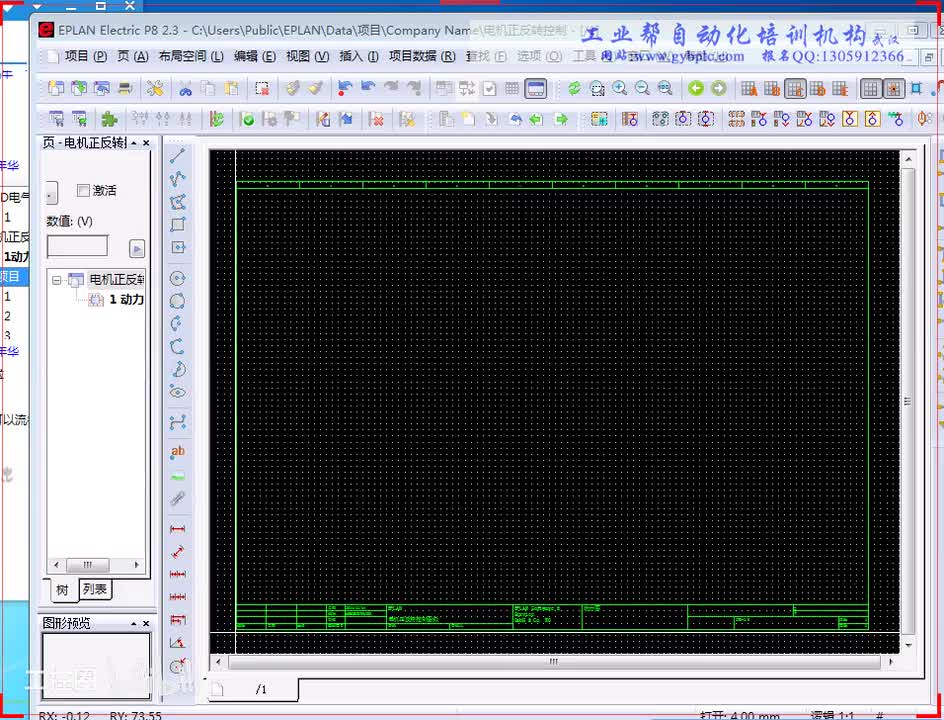This screenshot has height=720, width=944.
Task: Enable the 激活 checkbox
Action: coord(83,190)
